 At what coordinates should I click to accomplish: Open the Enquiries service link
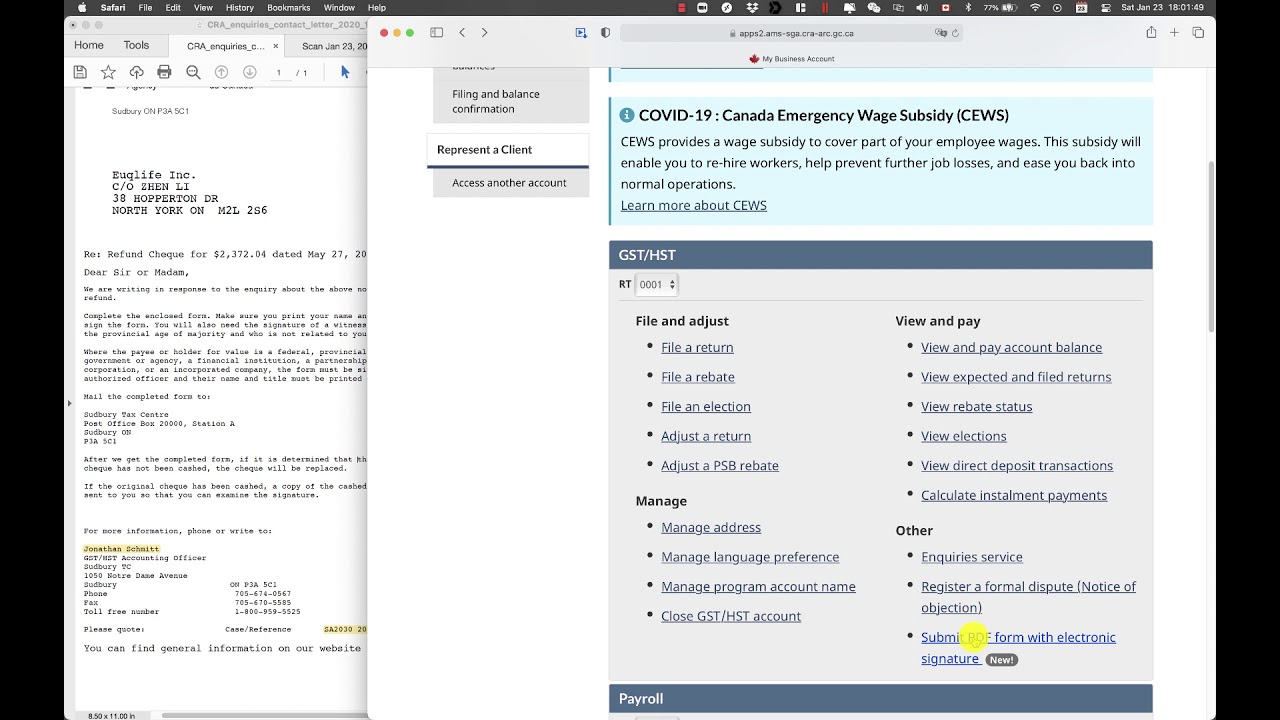pyautogui.click(x=972, y=557)
